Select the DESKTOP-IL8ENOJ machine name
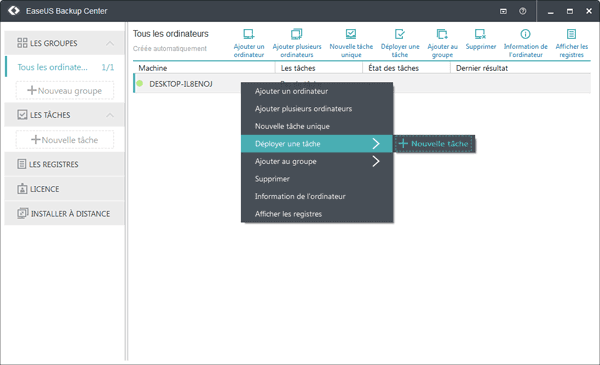600x365 pixels. tap(181, 84)
